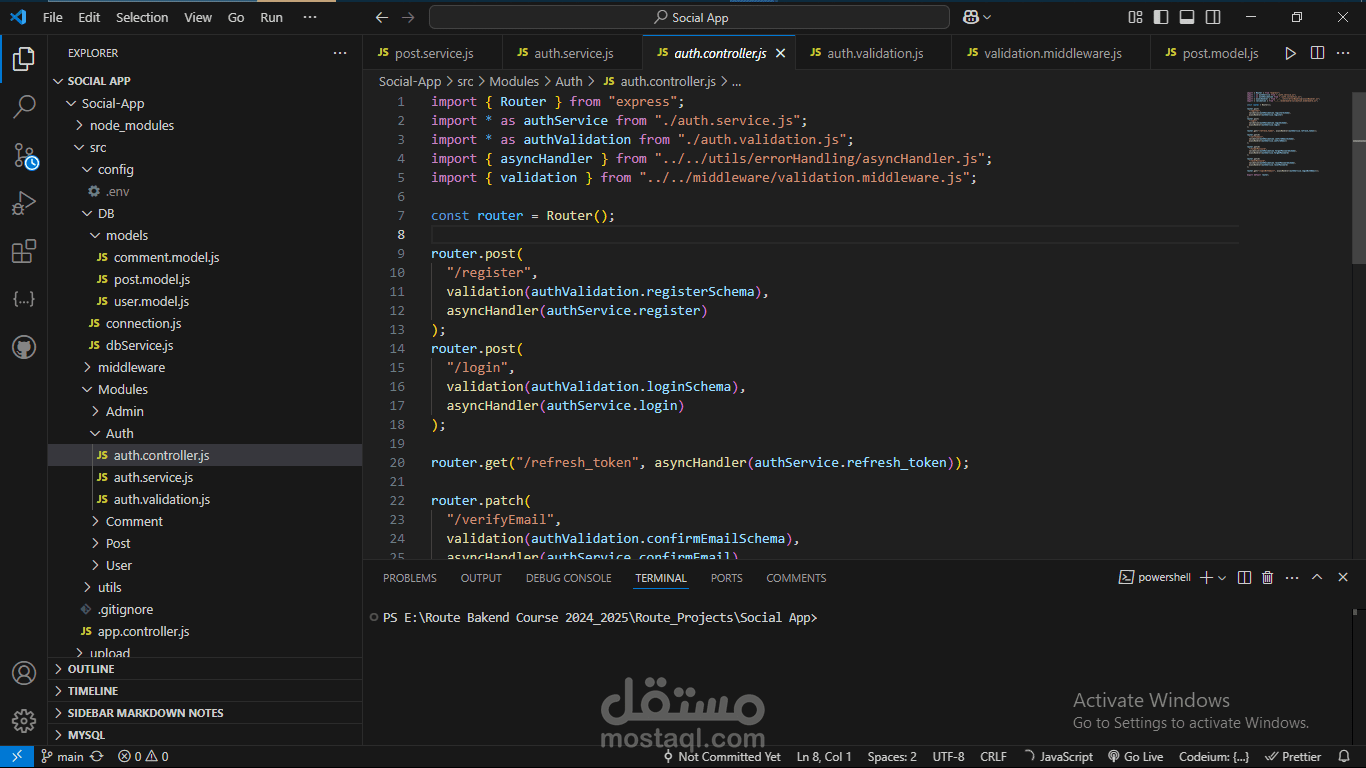This screenshot has width=1366, height=768.
Task: Toggle the secondary side bar
Action: point(1213,17)
